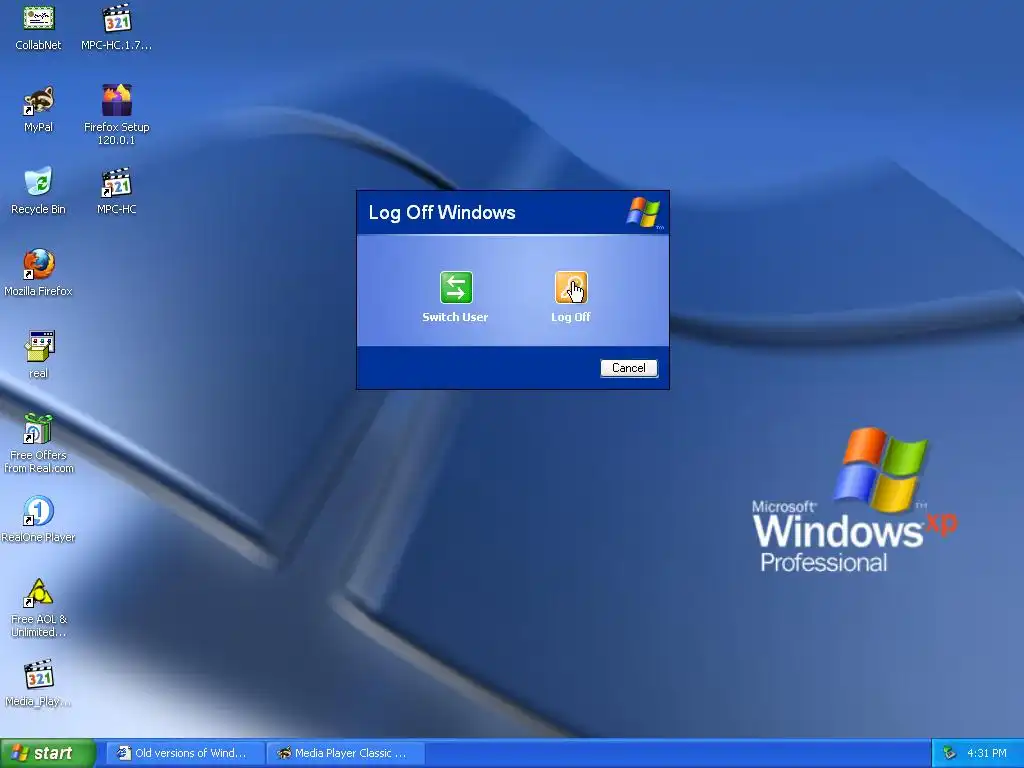Click the Switch User green icon
Image resolution: width=1024 pixels, height=768 pixels.
click(x=456, y=287)
